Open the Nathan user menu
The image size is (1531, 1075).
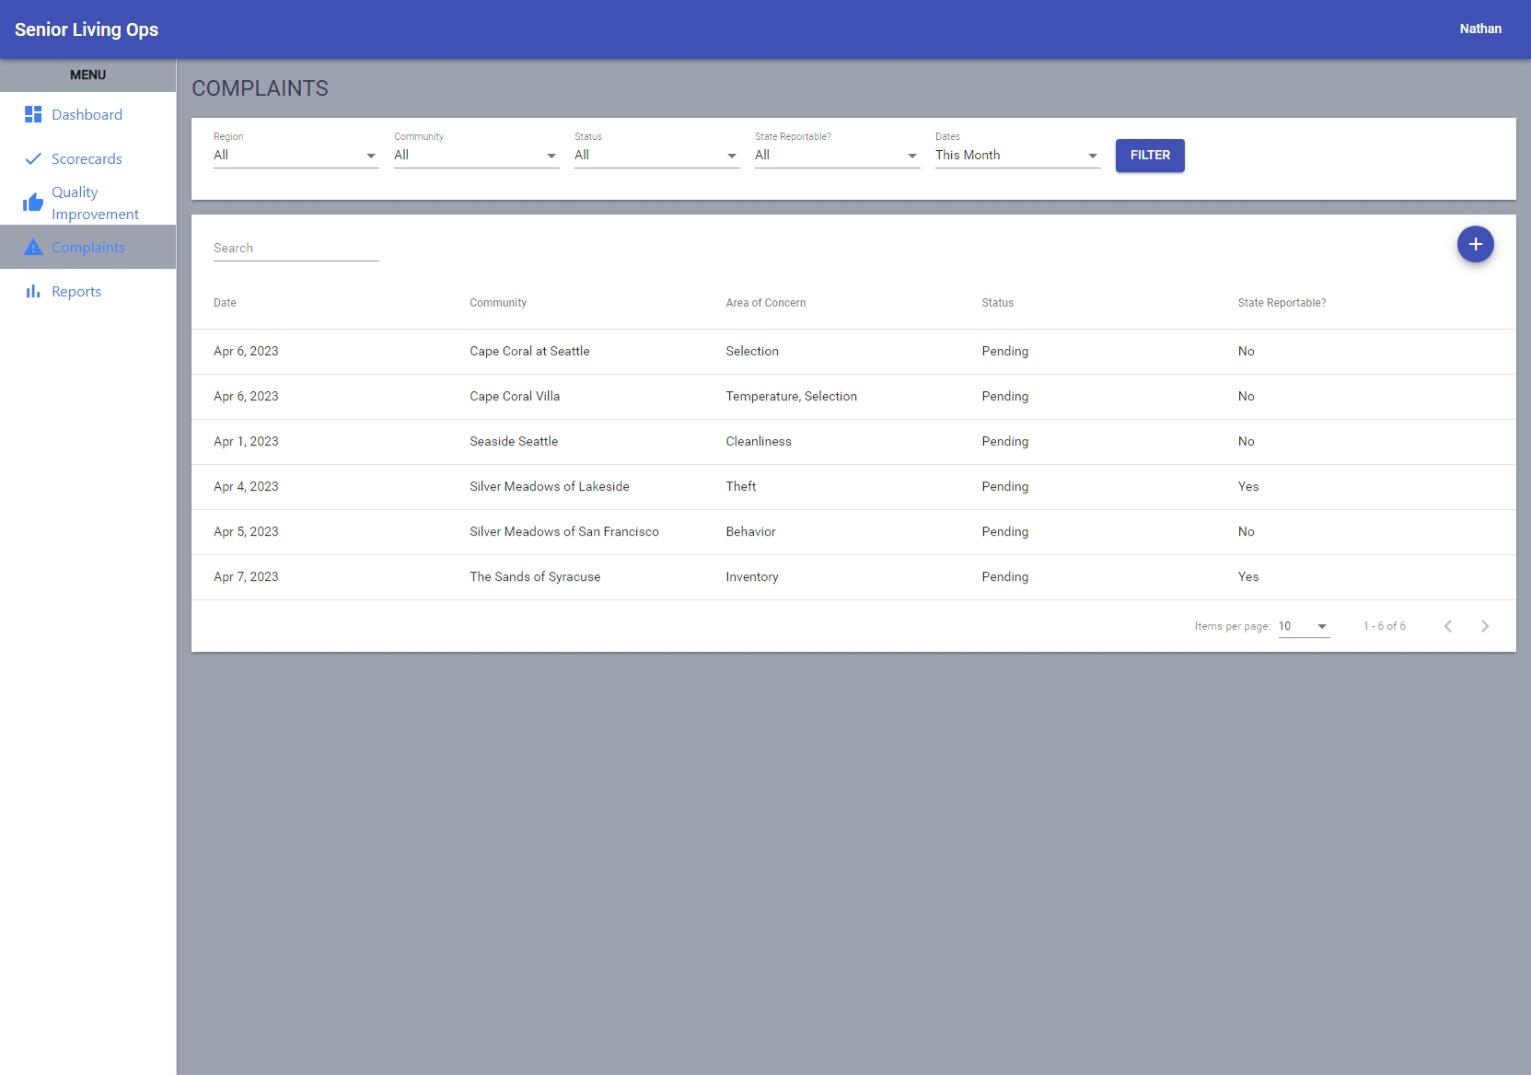[1480, 29]
